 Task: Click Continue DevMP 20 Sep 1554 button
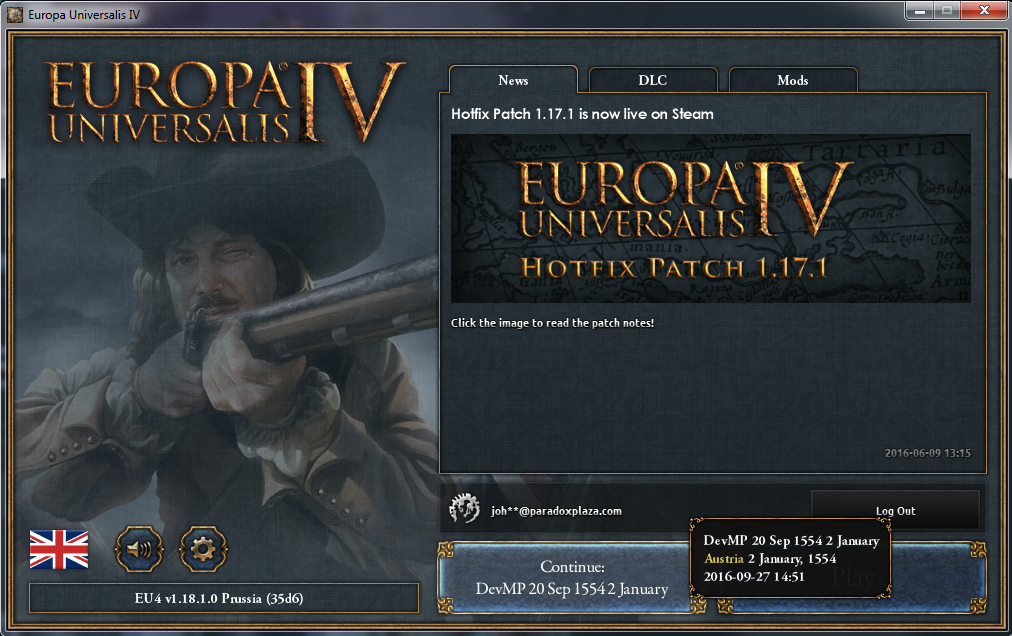[571, 577]
